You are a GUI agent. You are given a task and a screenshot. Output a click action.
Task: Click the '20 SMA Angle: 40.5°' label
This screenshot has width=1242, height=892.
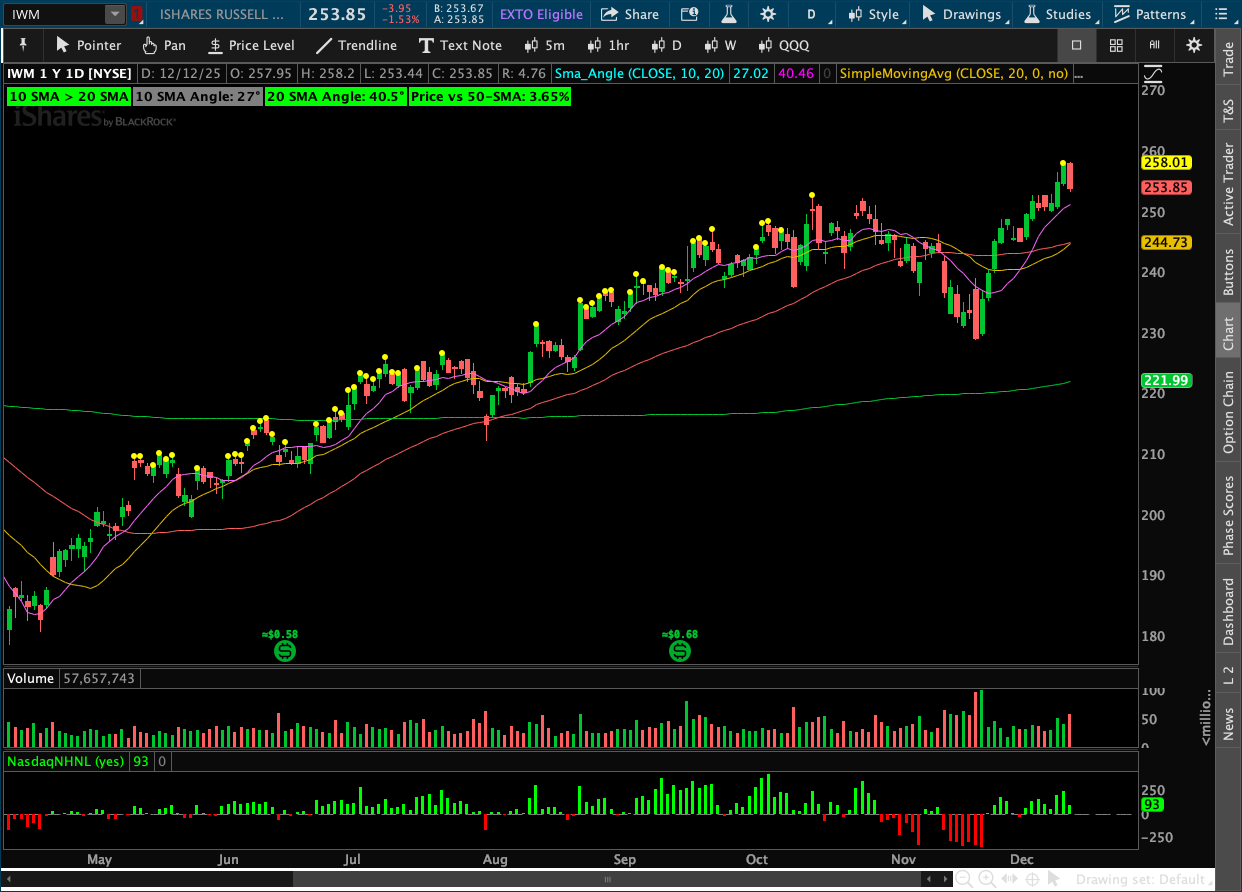click(x=336, y=97)
